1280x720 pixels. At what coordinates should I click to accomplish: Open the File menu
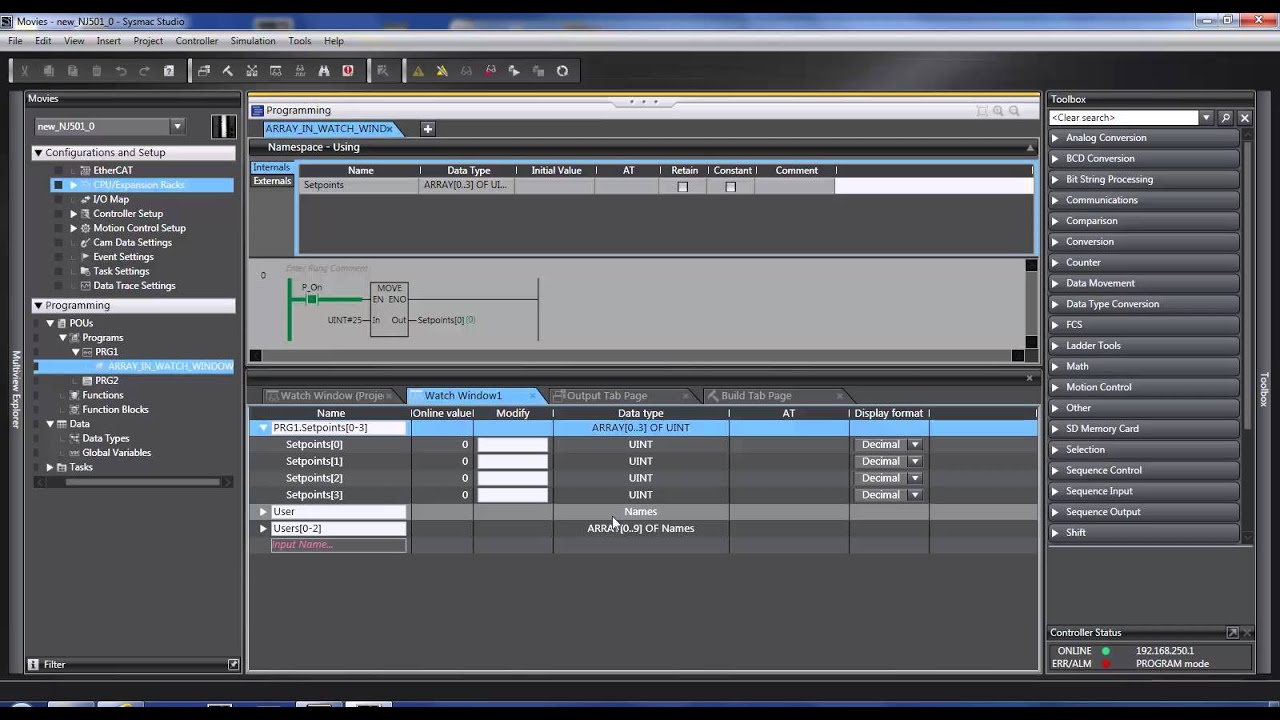[15, 41]
